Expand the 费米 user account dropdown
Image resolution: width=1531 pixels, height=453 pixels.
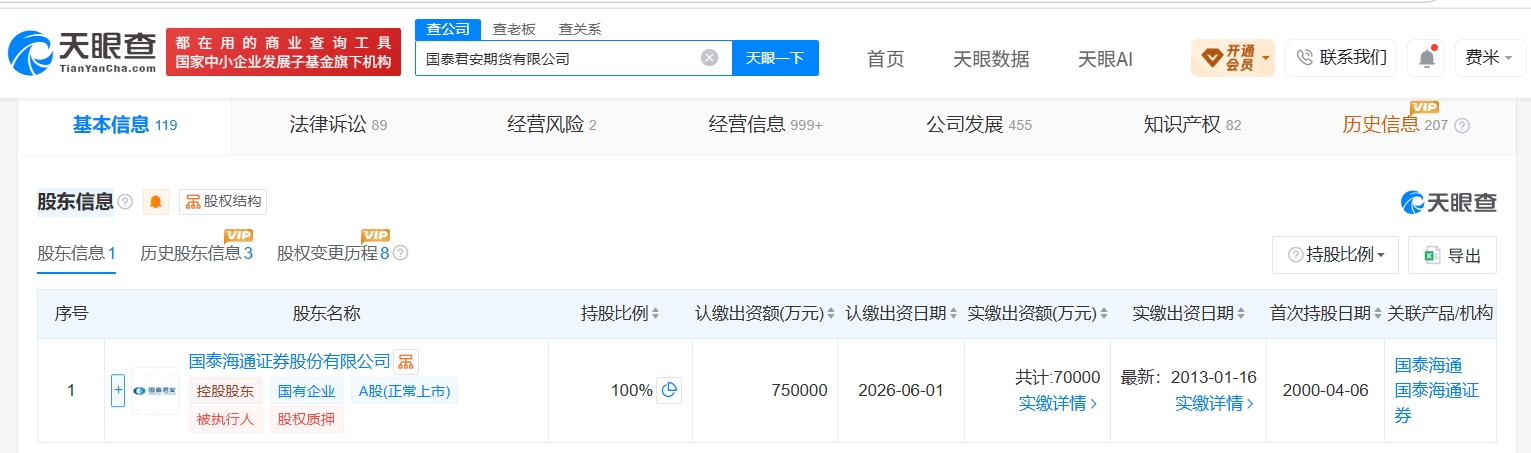pos(1488,58)
